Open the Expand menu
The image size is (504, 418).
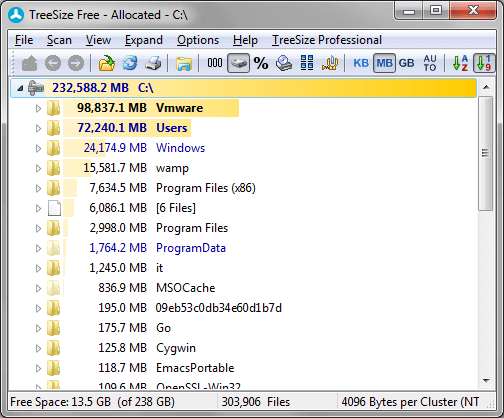coord(144,40)
